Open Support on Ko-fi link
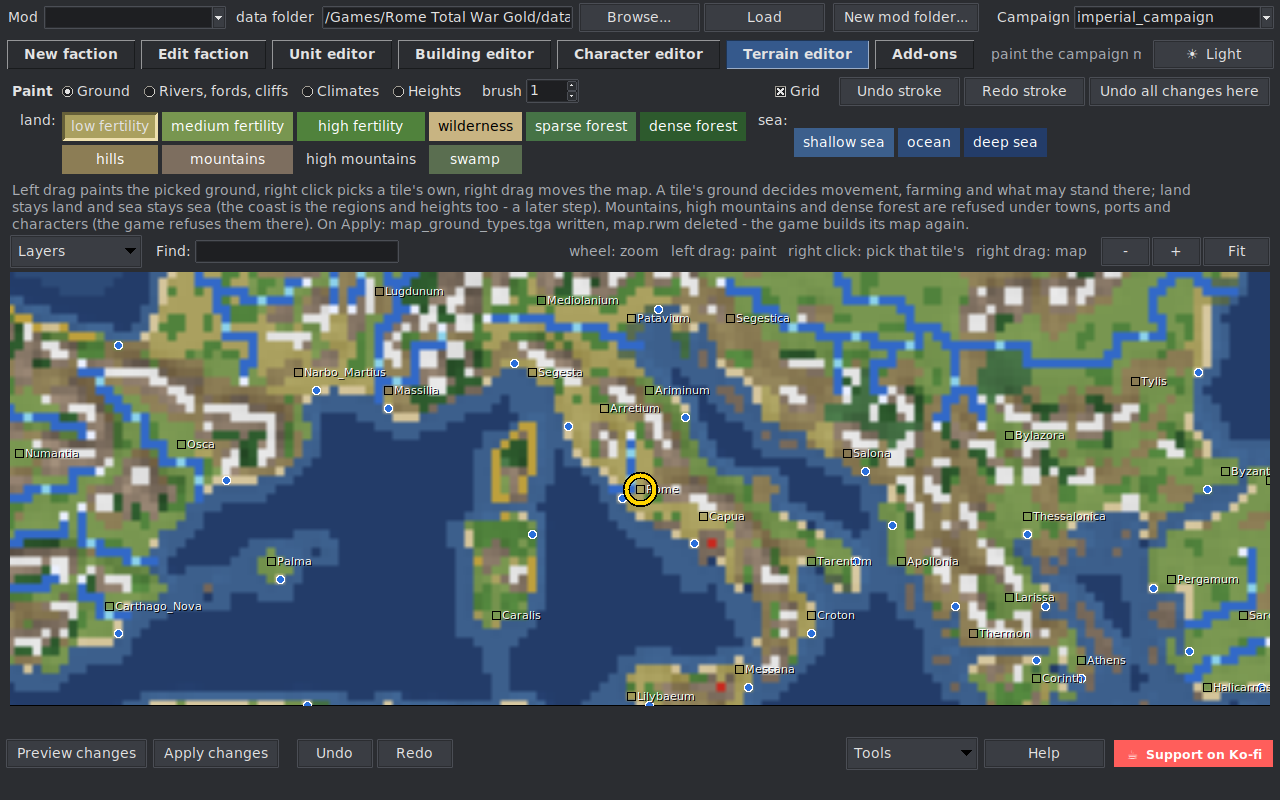Image resolution: width=1280 pixels, height=800 pixels. click(x=1193, y=754)
